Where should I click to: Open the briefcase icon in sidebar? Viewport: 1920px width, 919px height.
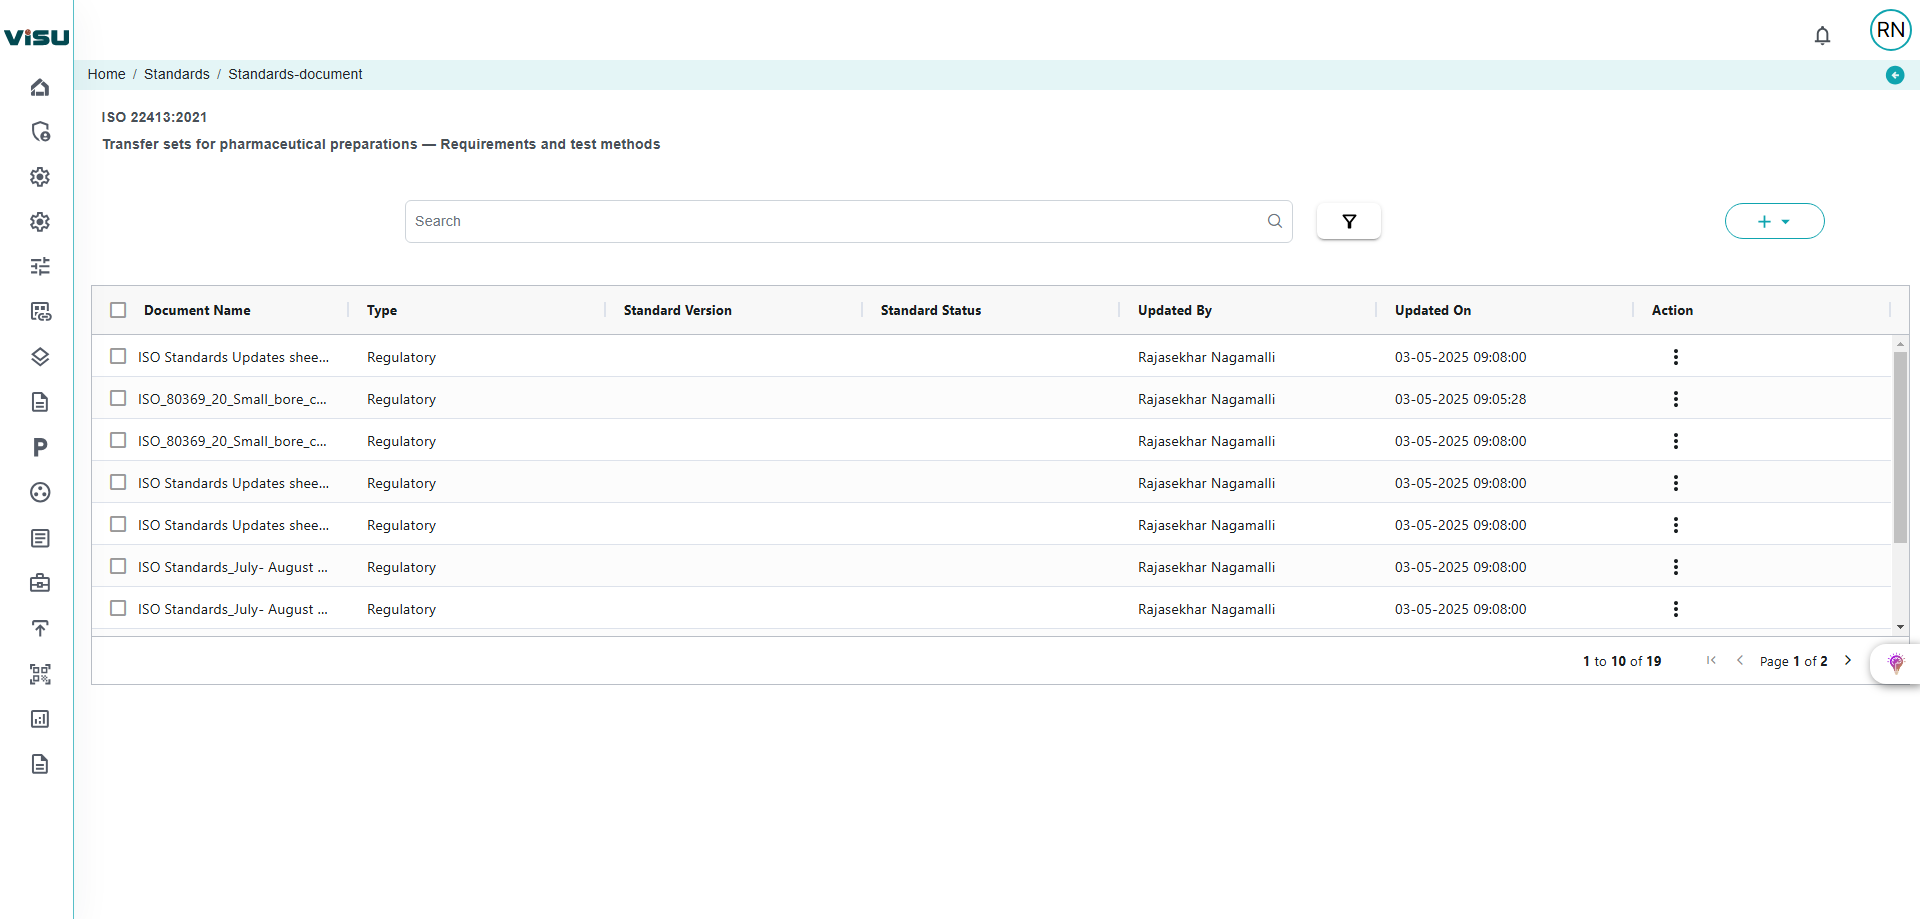click(40, 583)
